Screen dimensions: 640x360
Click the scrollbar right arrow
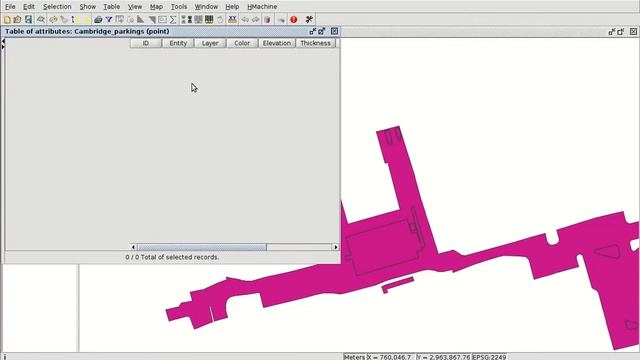(x=336, y=247)
